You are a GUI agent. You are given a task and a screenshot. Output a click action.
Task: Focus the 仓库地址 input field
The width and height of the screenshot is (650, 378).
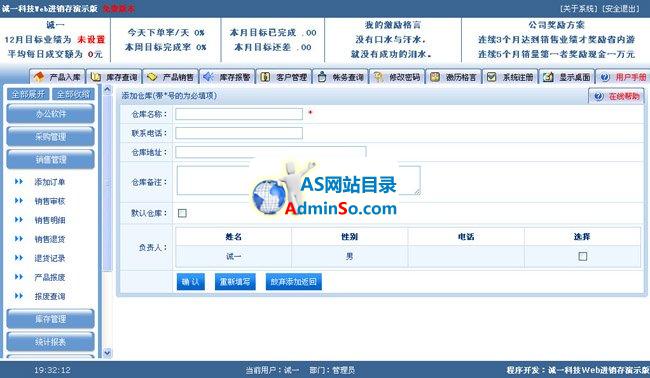[271, 152]
